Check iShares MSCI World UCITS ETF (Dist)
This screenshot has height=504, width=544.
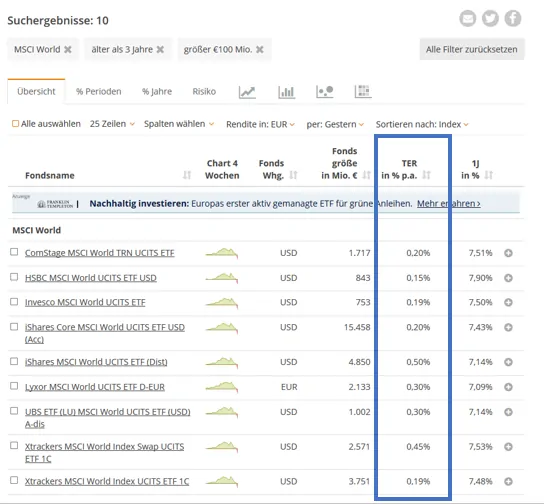[14, 361]
